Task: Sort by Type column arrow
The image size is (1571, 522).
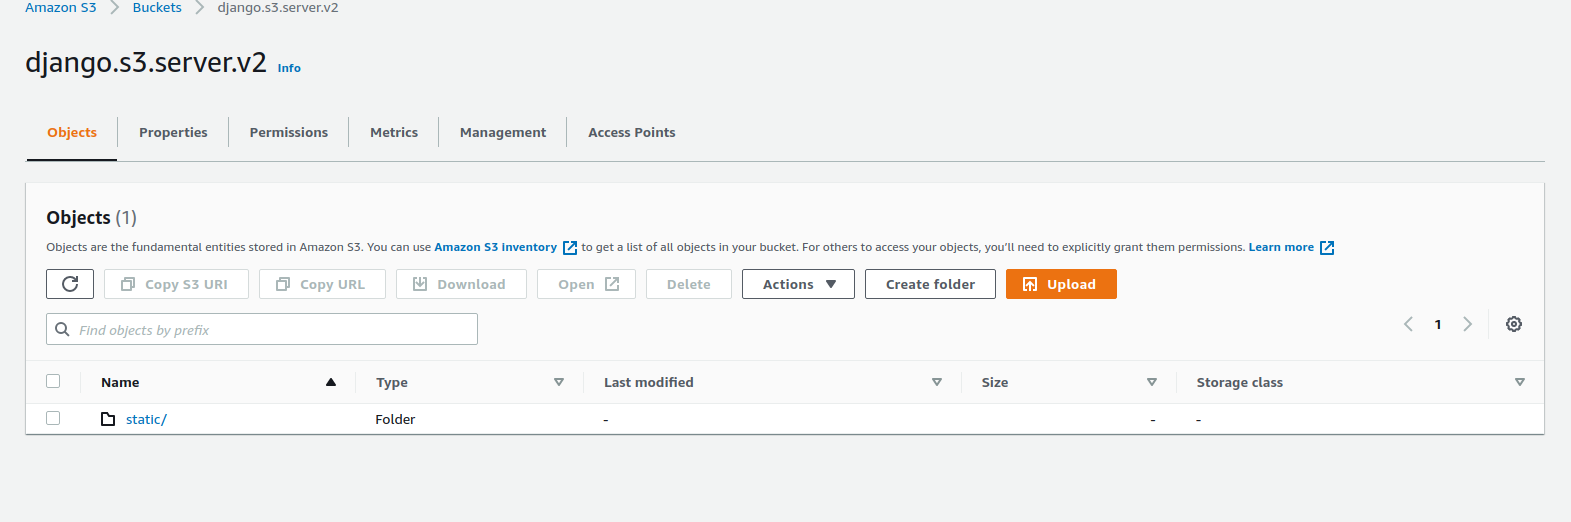Action: click(x=559, y=382)
